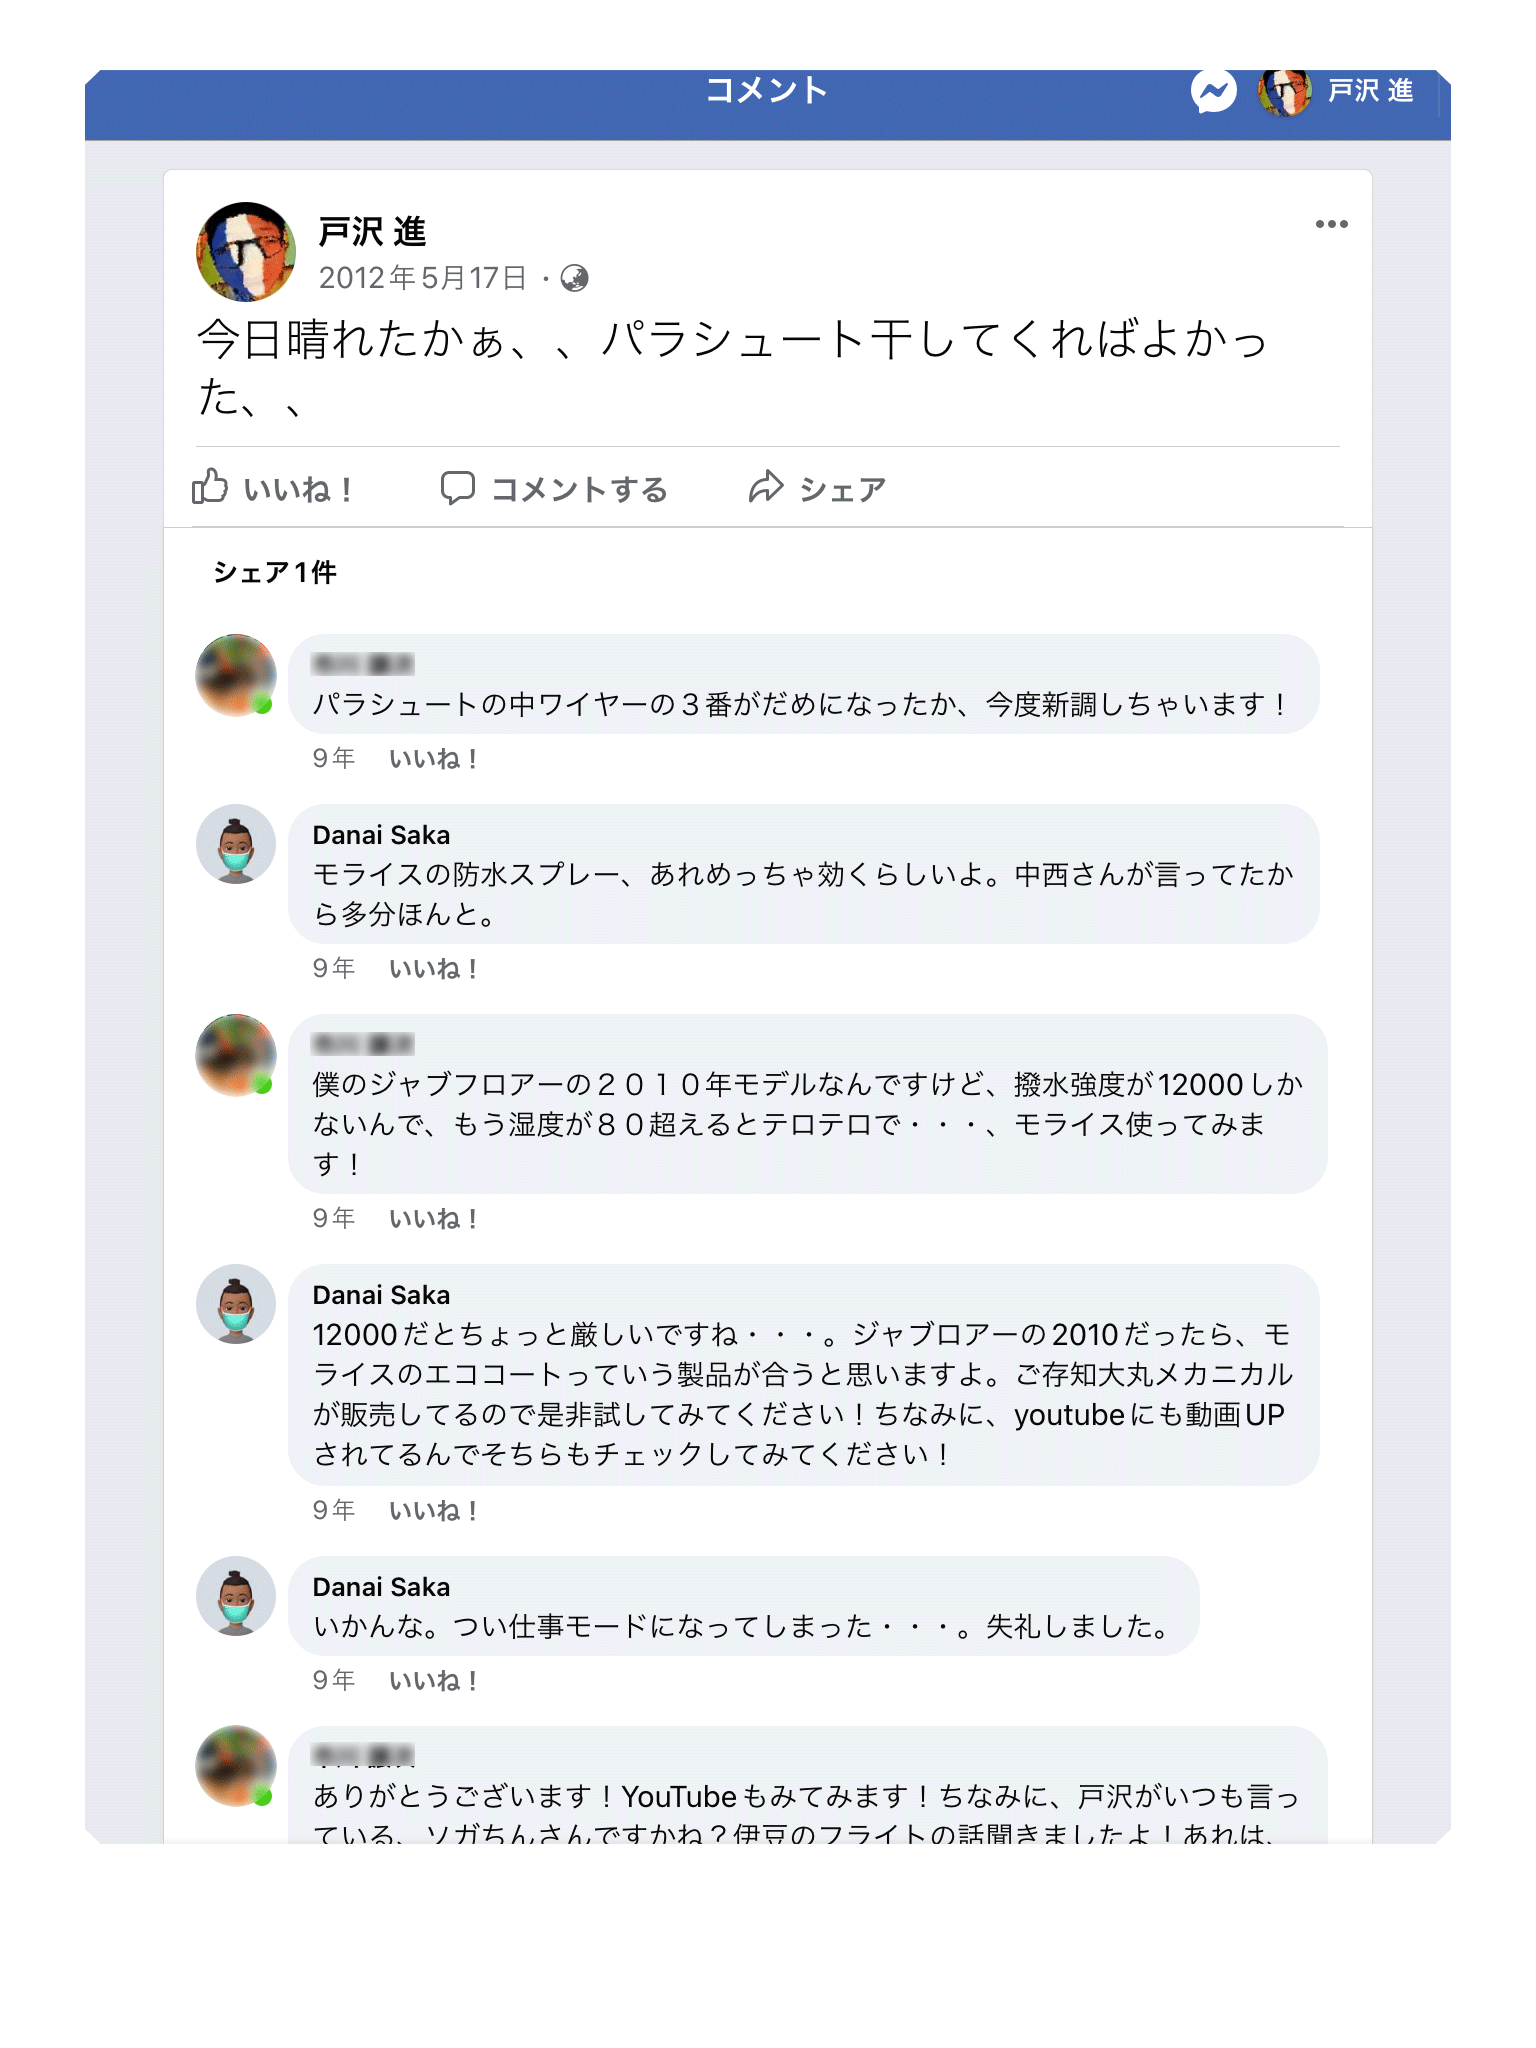Open Danai Saka name on the エココート comment
This screenshot has width=1536, height=2048.
click(x=381, y=1295)
